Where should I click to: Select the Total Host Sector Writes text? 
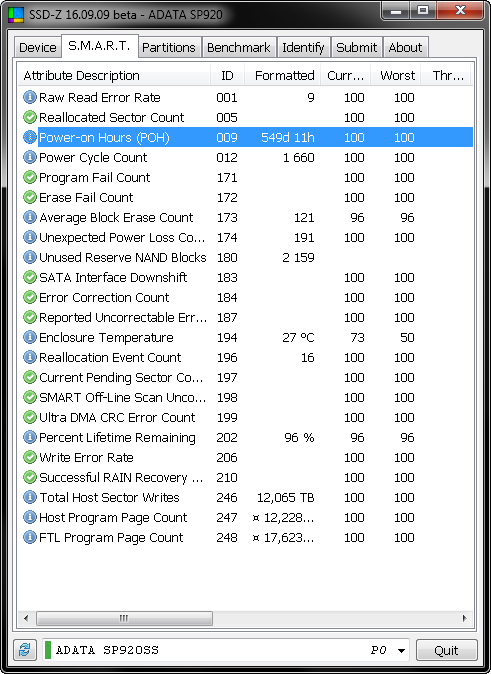tap(109, 498)
